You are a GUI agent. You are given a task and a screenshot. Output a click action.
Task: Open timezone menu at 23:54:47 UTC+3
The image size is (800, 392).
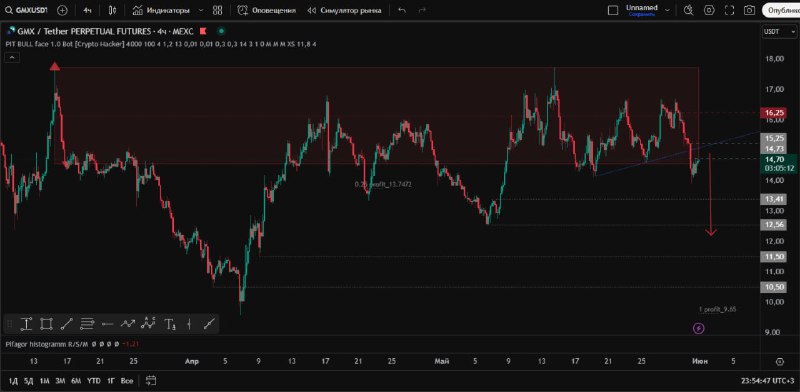point(767,381)
